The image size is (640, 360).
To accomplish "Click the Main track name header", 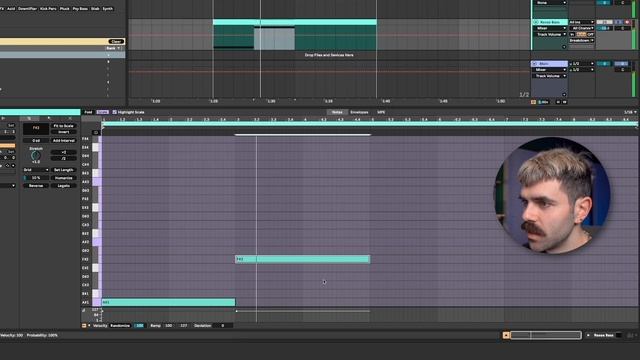I will click(x=550, y=64).
